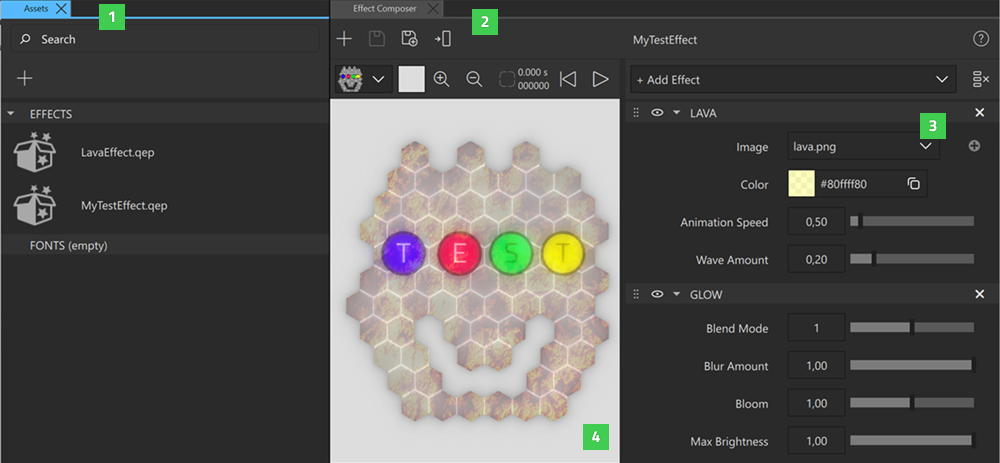Copy the color hex value #80ffff80
The height and width of the screenshot is (463, 1000).
click(x=913, y=184)
